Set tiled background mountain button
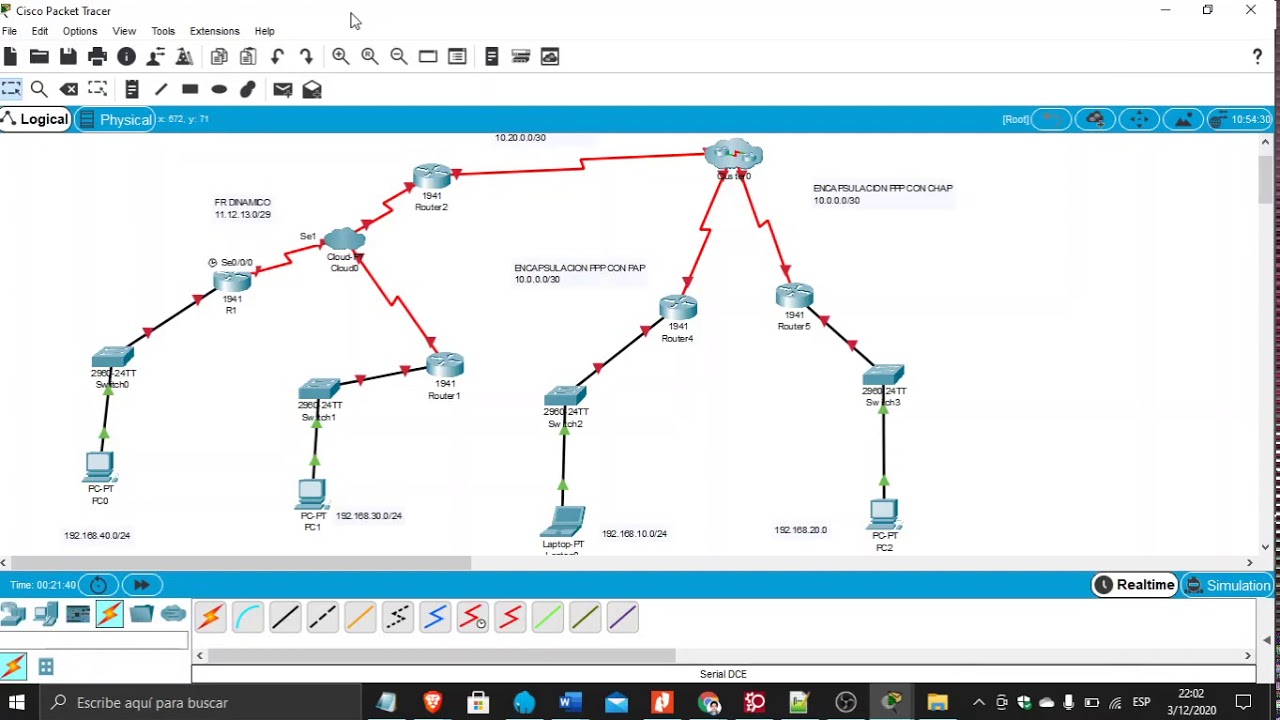This screenshot has width=1280, height=720. (x=1183, y=119)
